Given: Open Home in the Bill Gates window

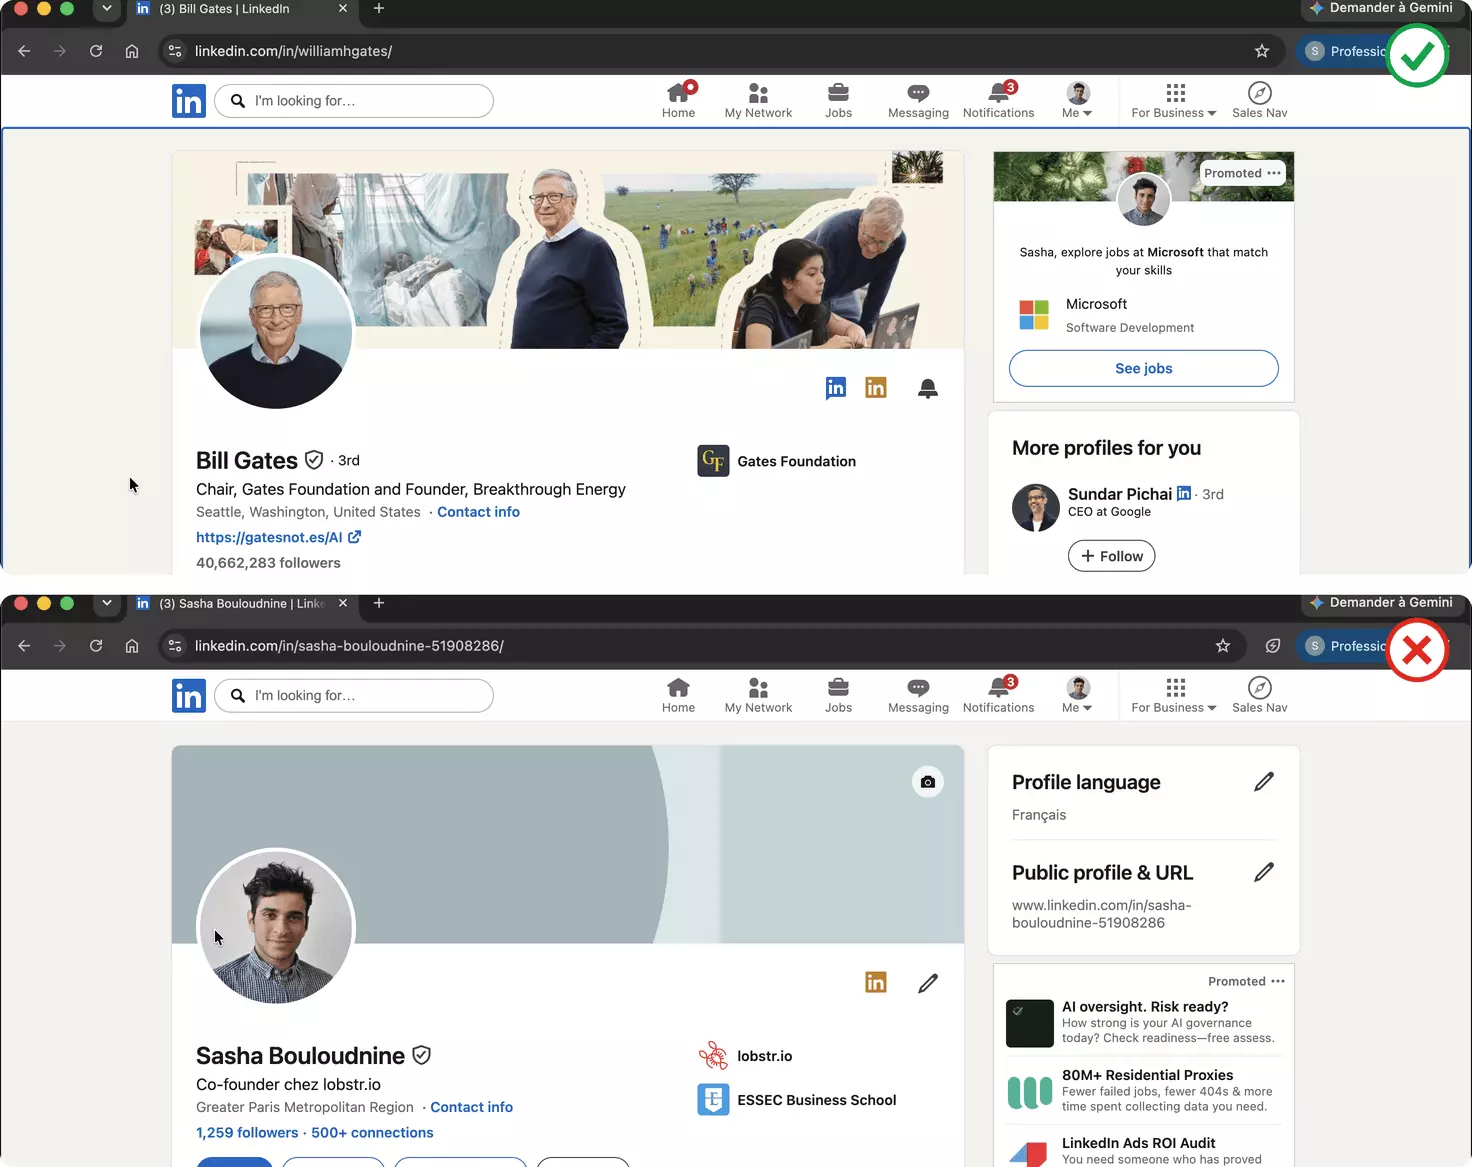Looking at the screenshot, I should click(678, 101).
